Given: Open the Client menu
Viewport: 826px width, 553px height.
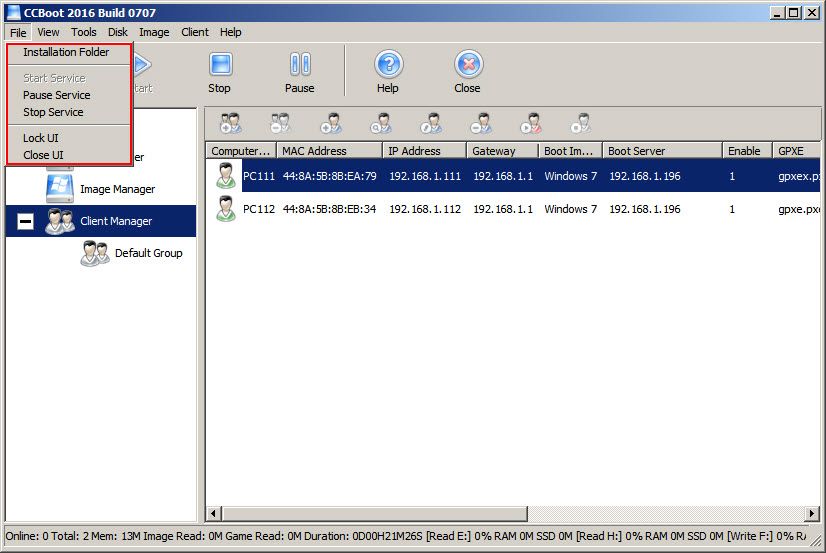Looking at the screenshot, I should 195,32.
